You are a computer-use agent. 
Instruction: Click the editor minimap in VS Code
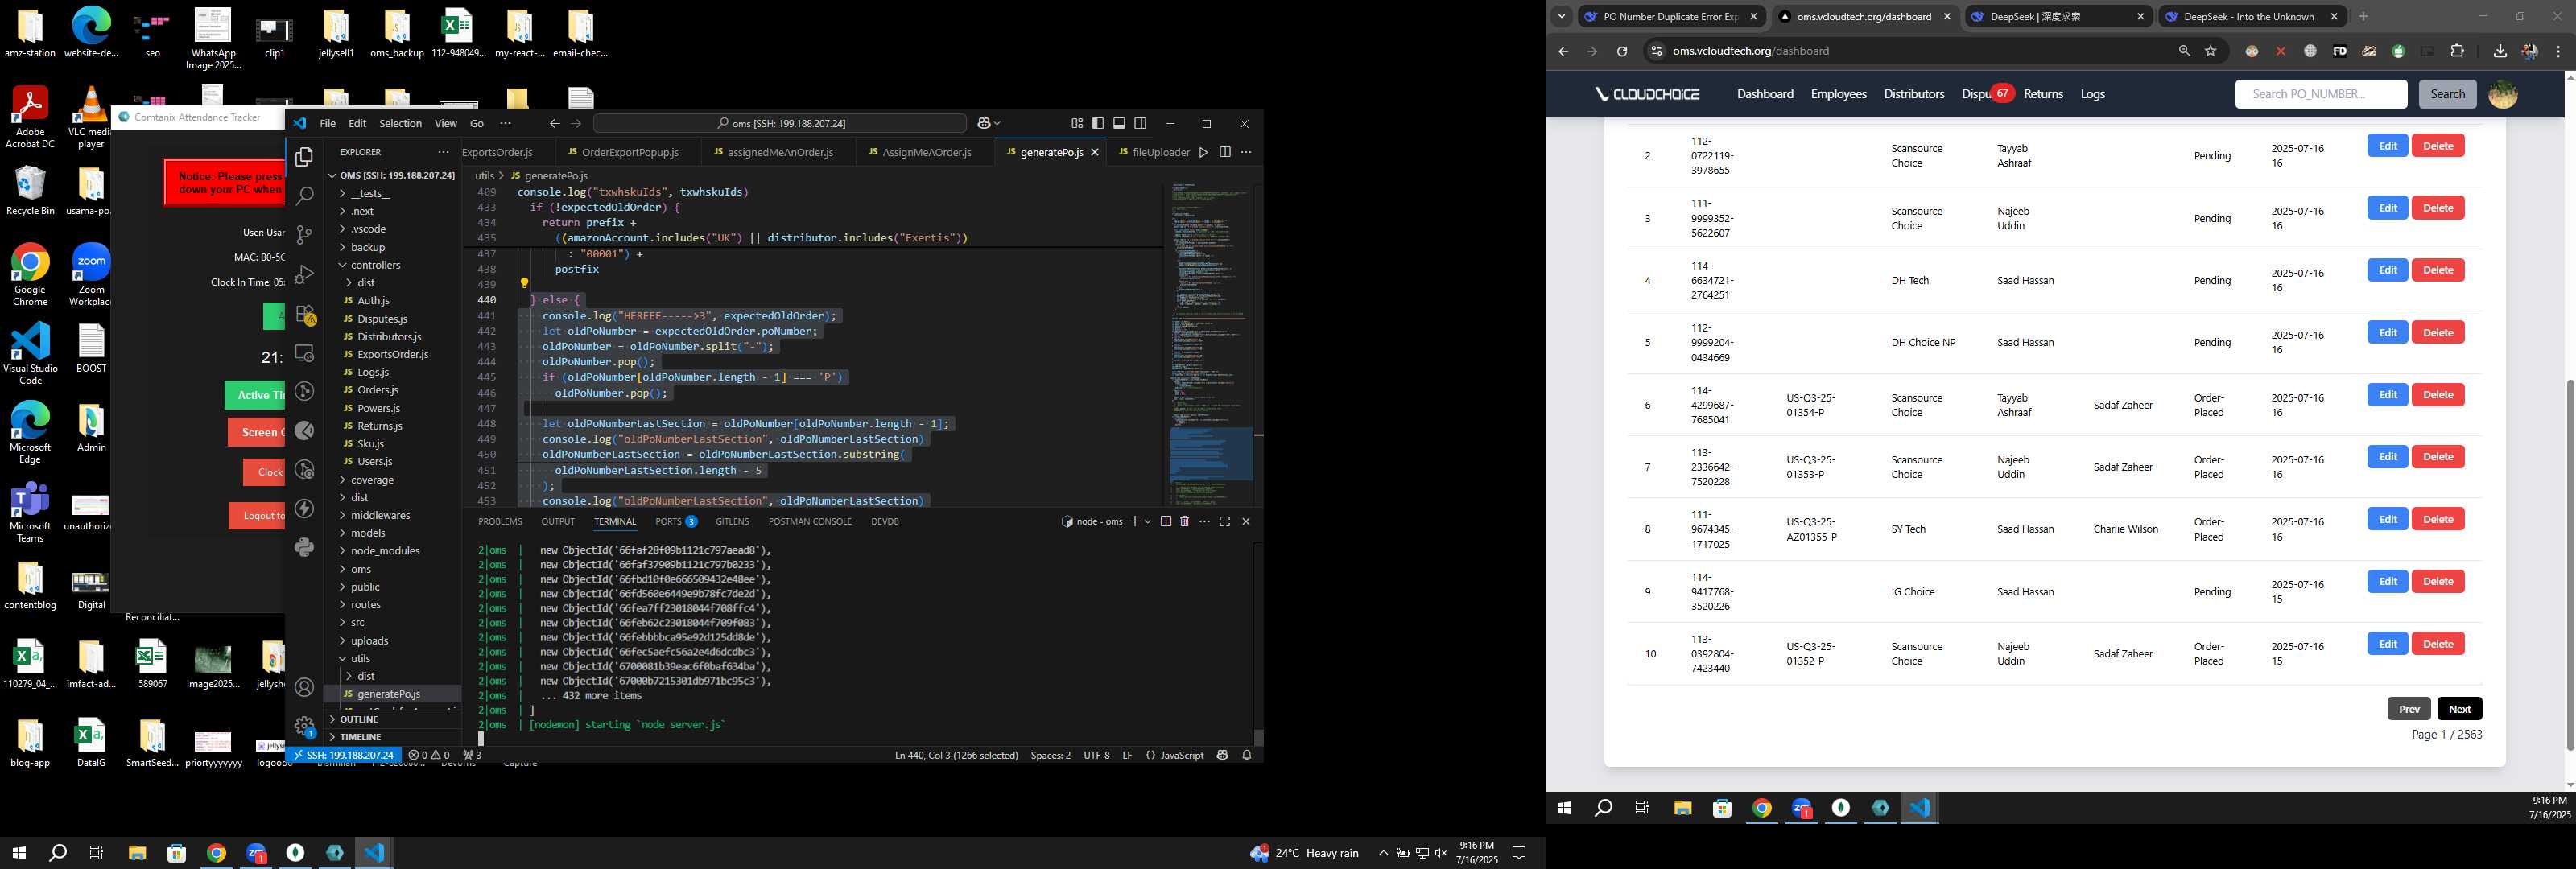pyautogui.click(x=1210, y=344)
